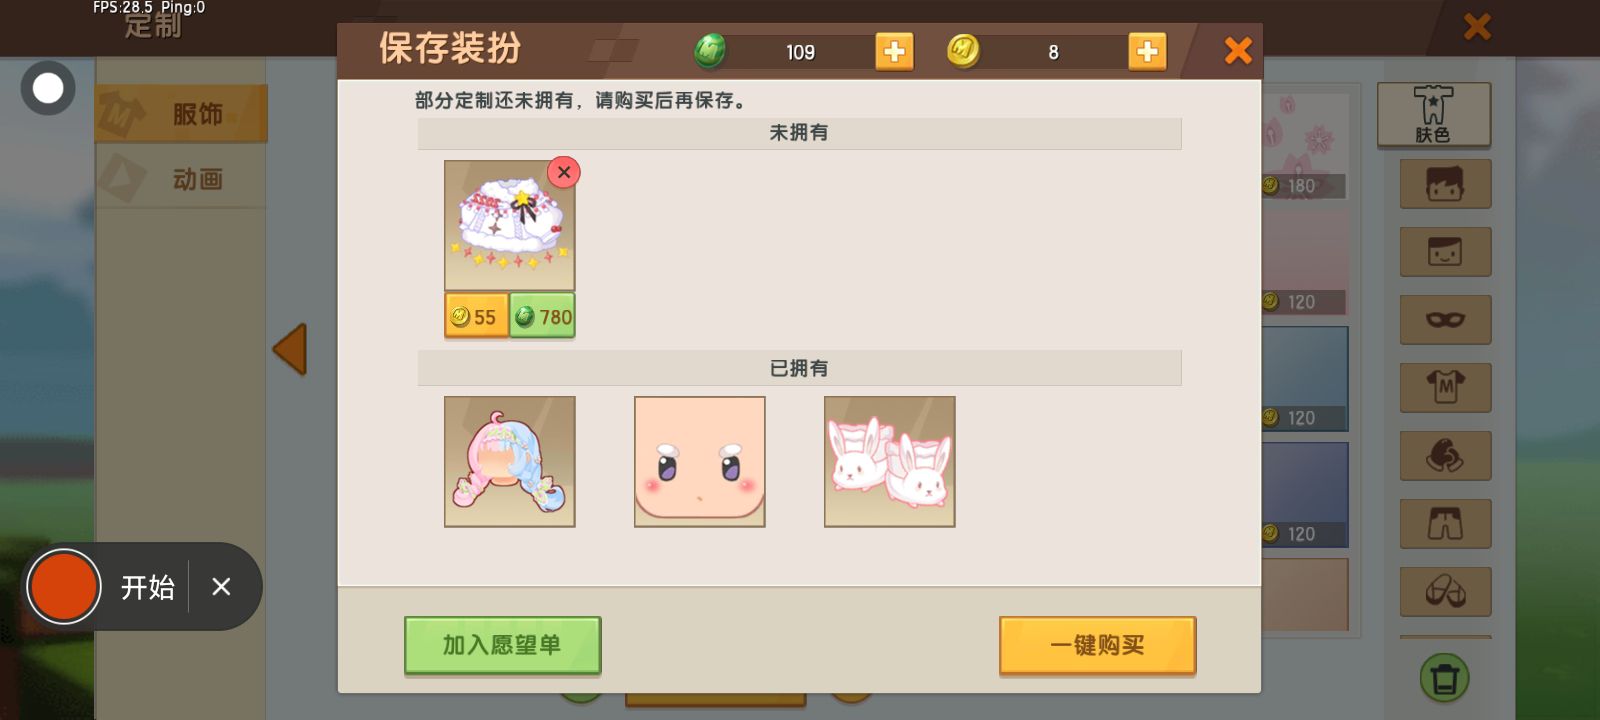Select the shoes category icon

1445,592
